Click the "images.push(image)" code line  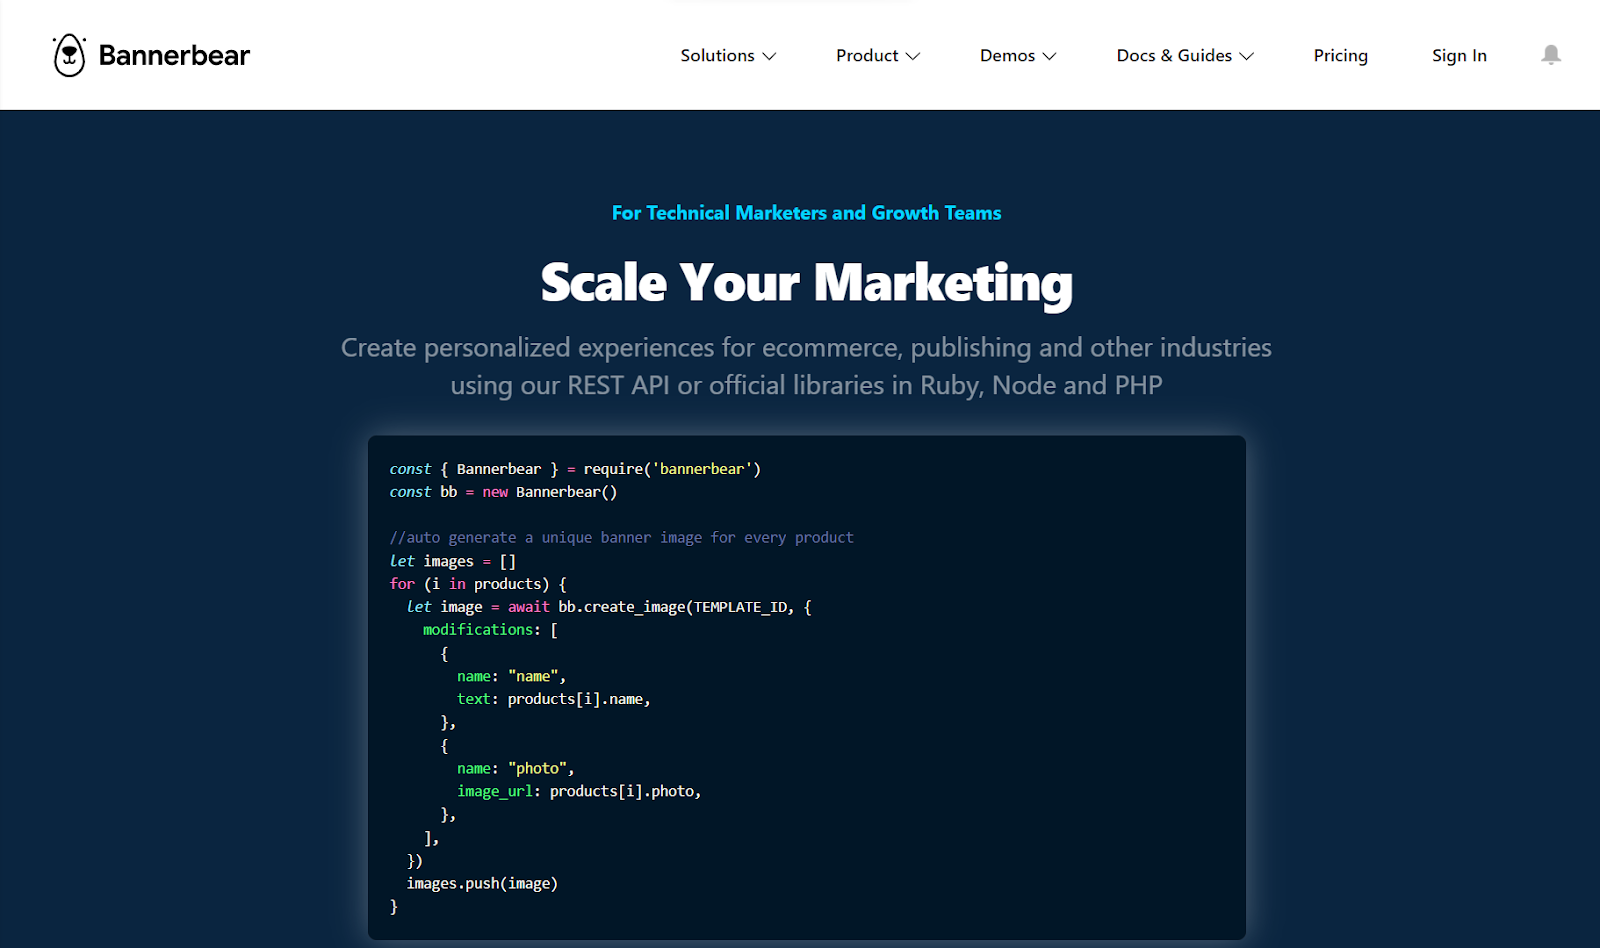(482, 884)
